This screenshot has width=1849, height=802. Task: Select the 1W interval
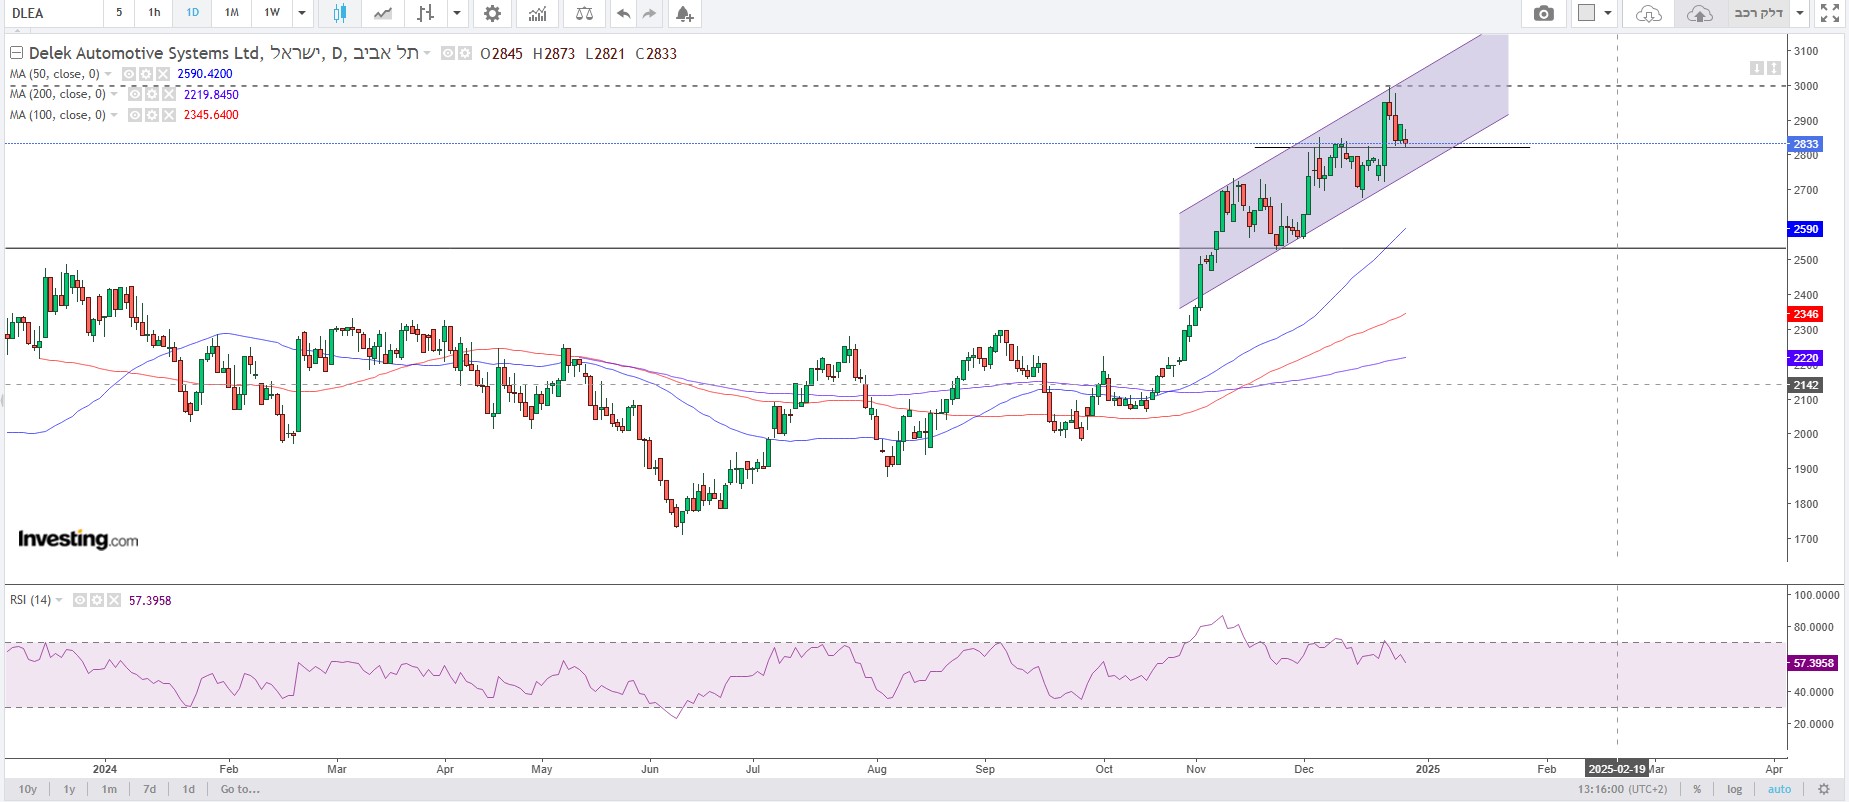click(x=272, y=13)
